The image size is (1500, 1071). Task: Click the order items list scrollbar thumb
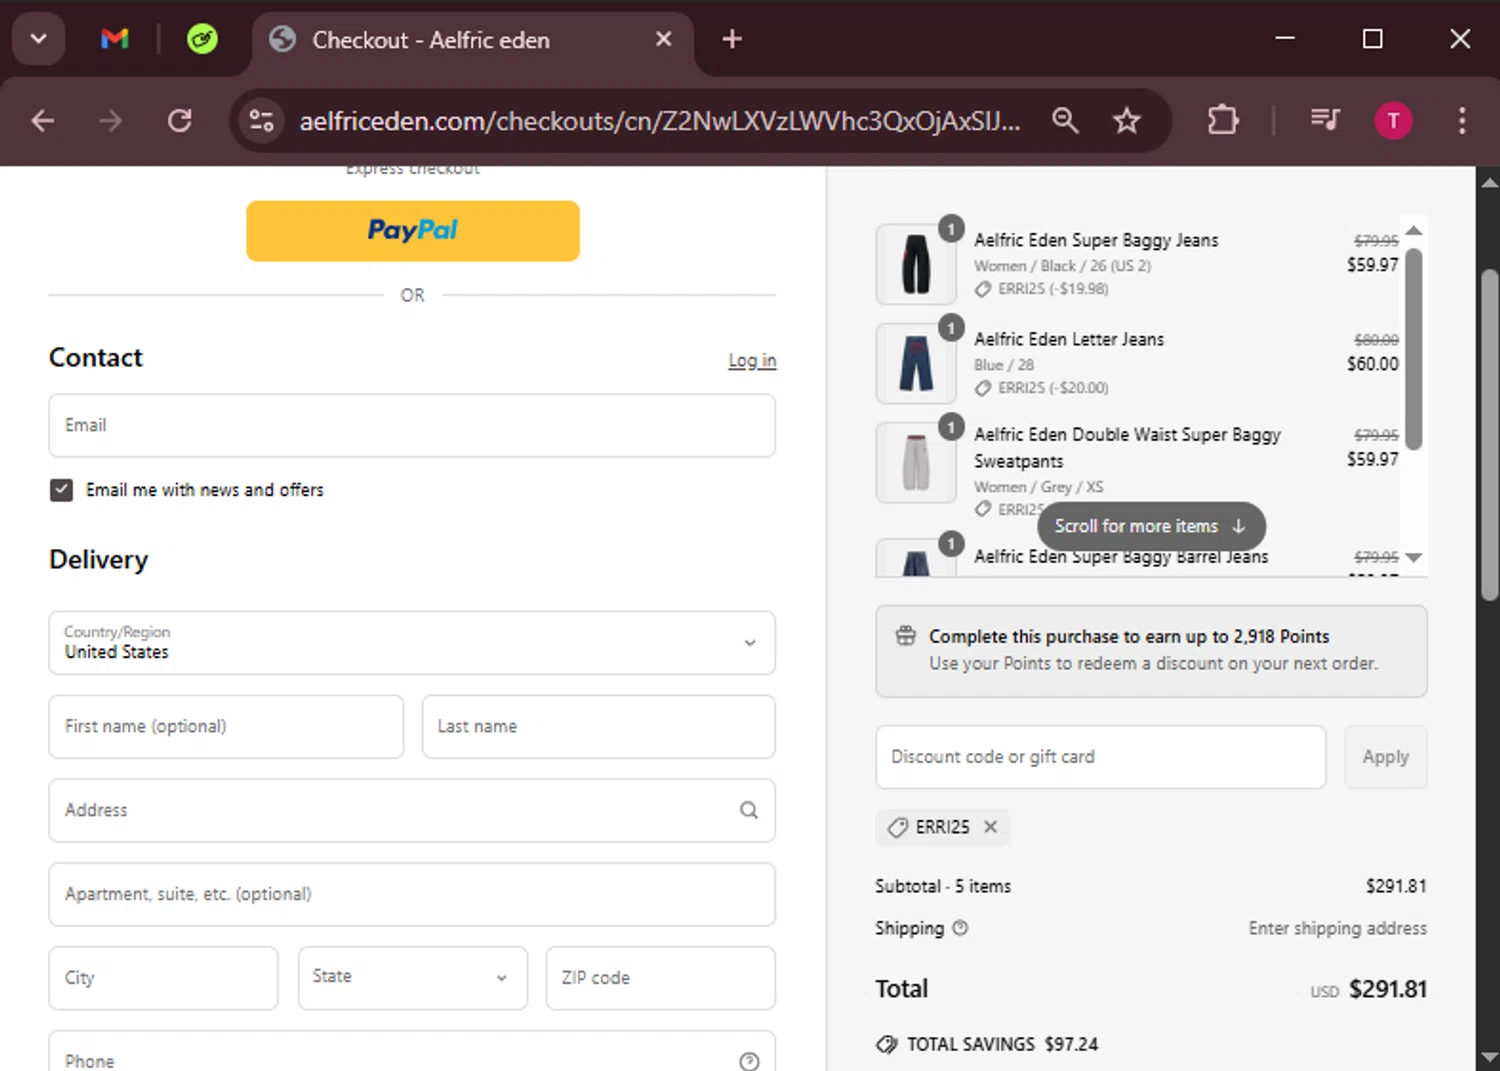1414,347
